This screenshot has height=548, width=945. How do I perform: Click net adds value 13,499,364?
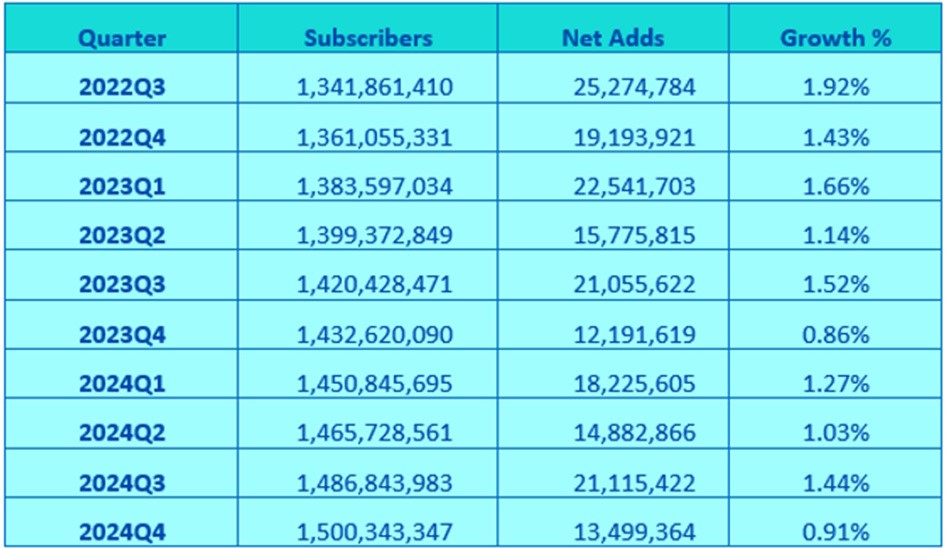click(634, 532)
